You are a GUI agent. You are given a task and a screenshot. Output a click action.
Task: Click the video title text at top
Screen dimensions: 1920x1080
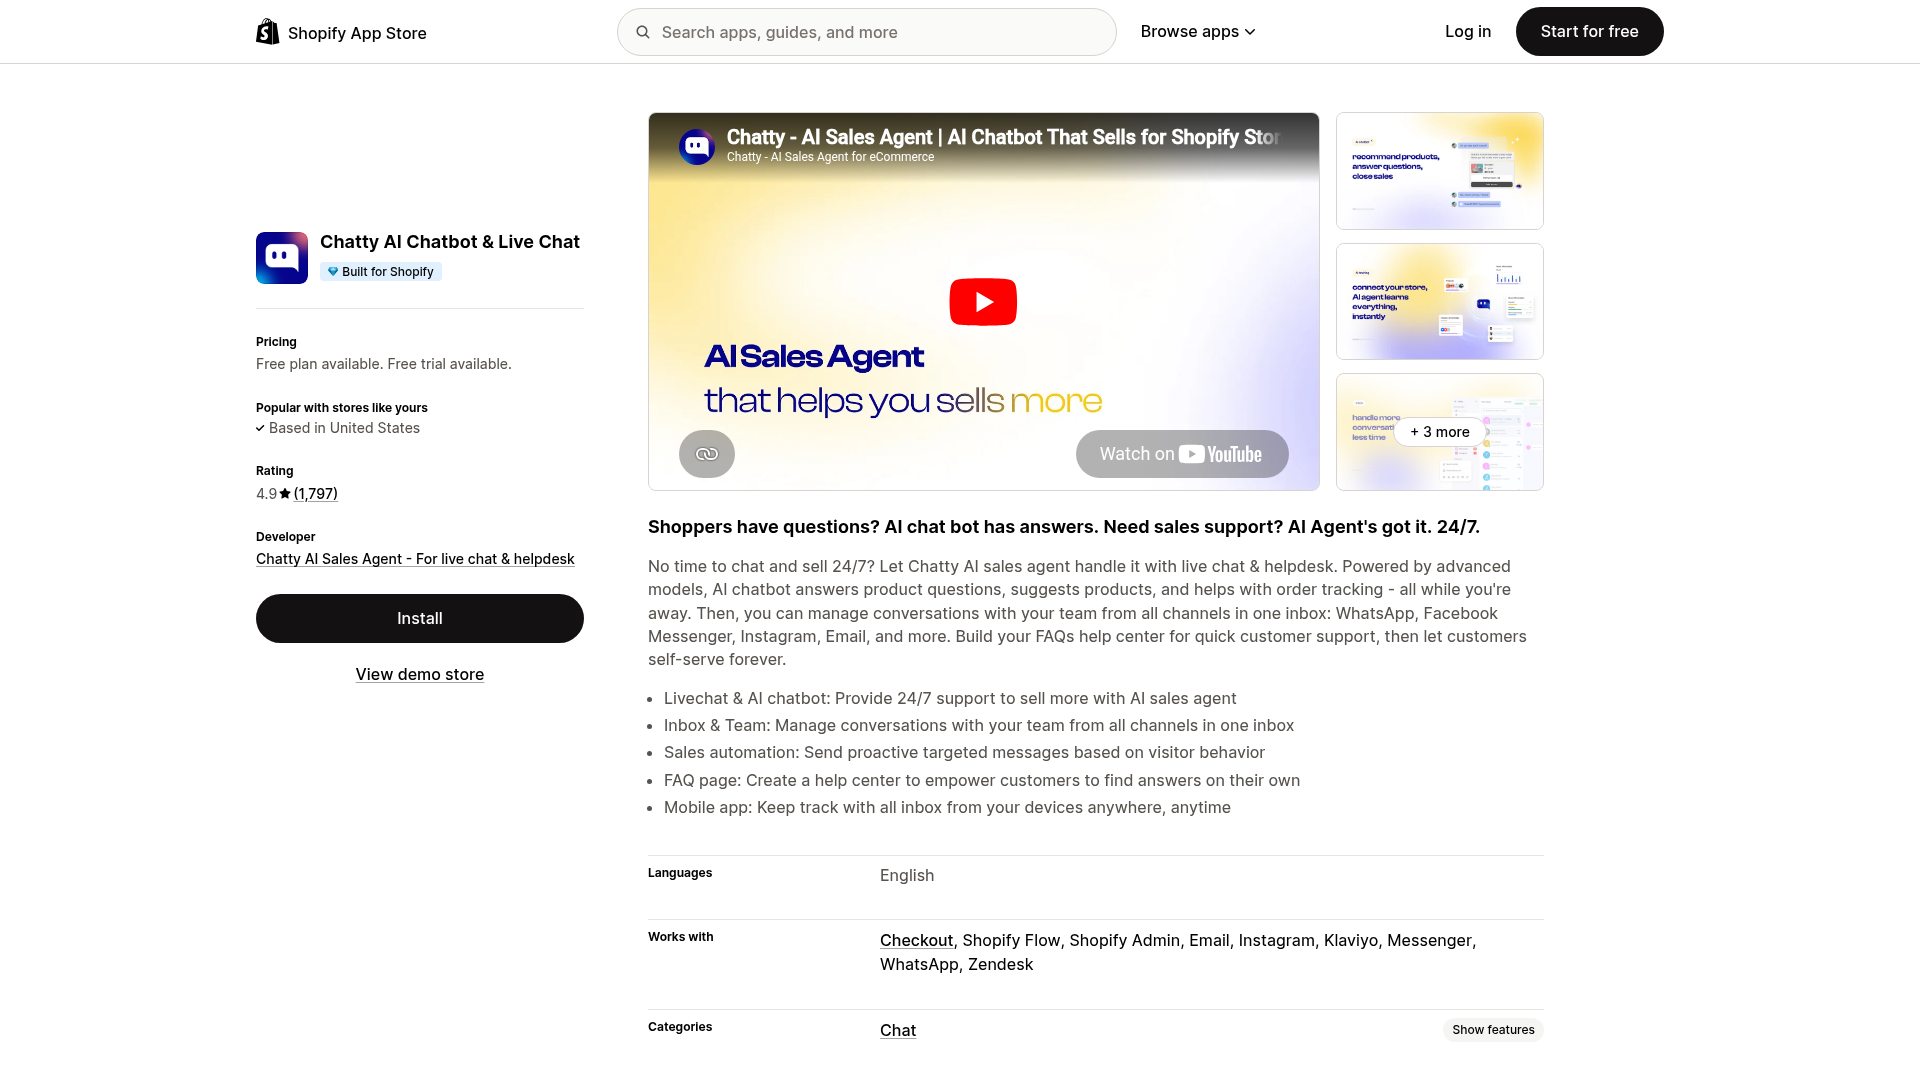tap(1003, 137)
